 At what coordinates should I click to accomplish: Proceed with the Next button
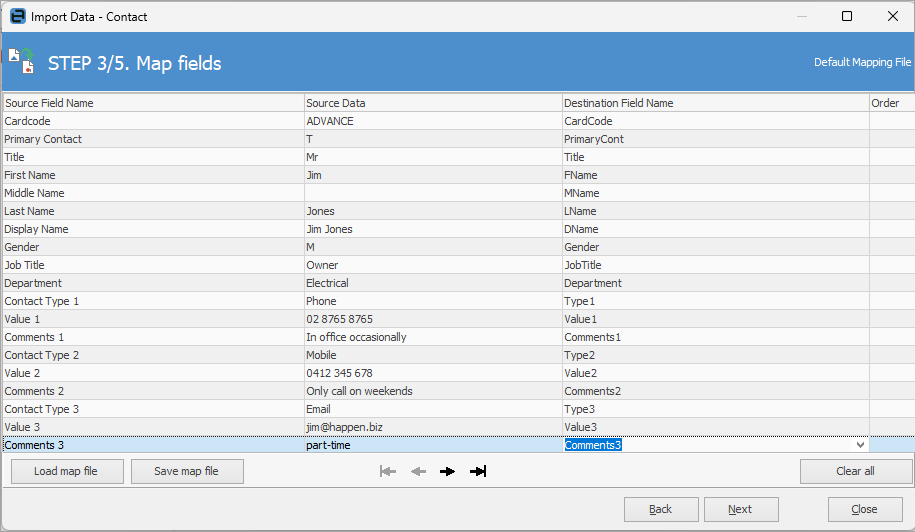[740, 509]
